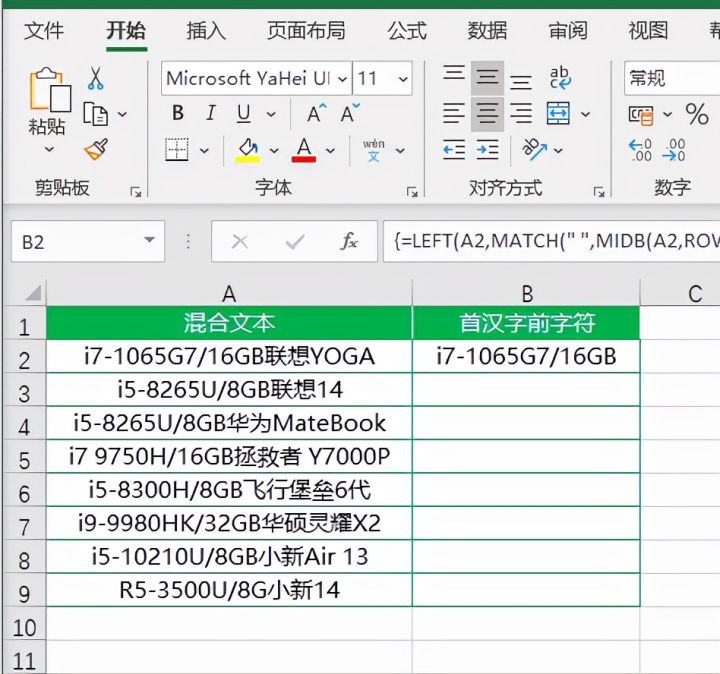Open the font name dropdown
Image resolution: width=720 pixels, height=674 pixels.
[x=342, y=79]
